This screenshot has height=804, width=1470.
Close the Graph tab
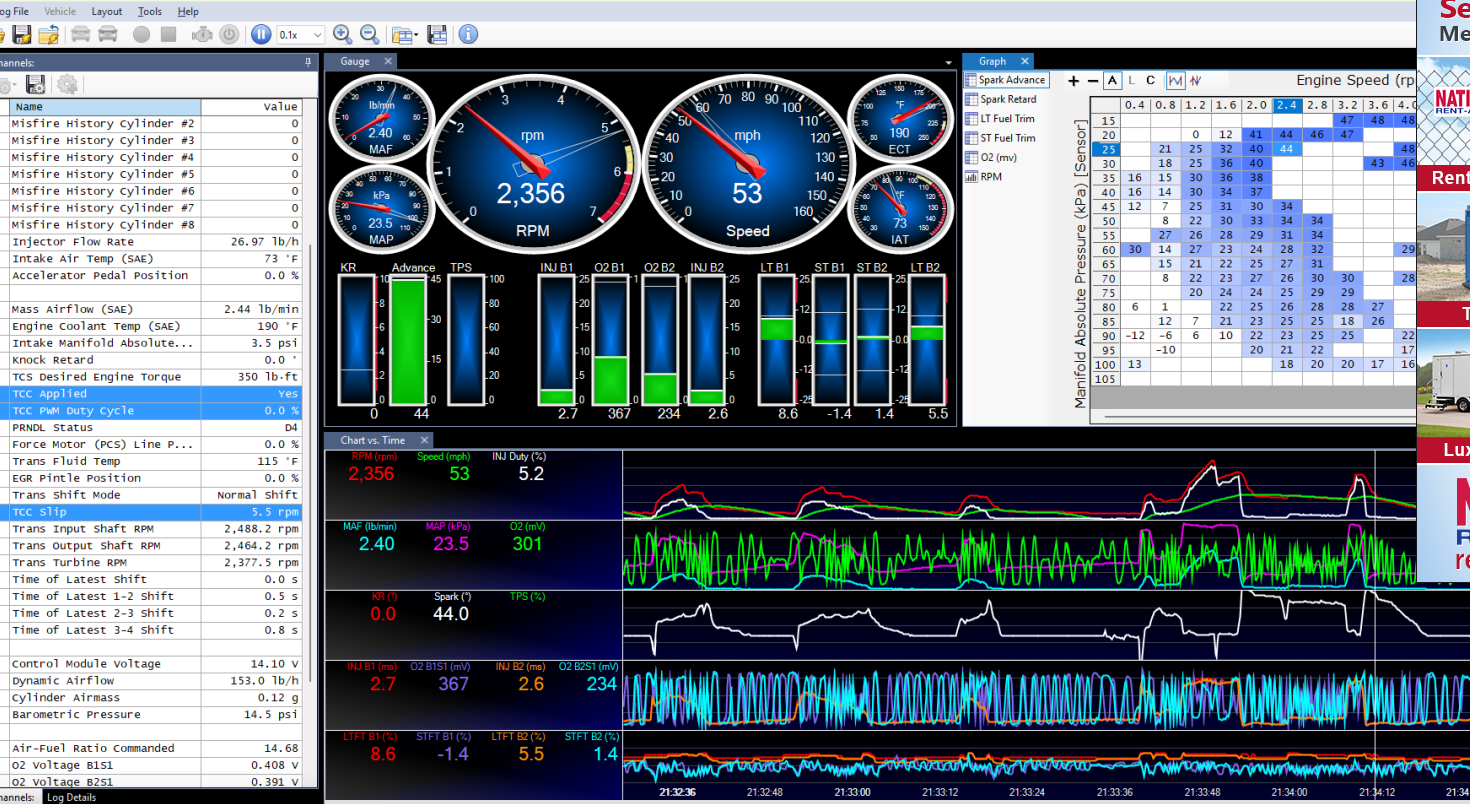tap(1025, 61)
